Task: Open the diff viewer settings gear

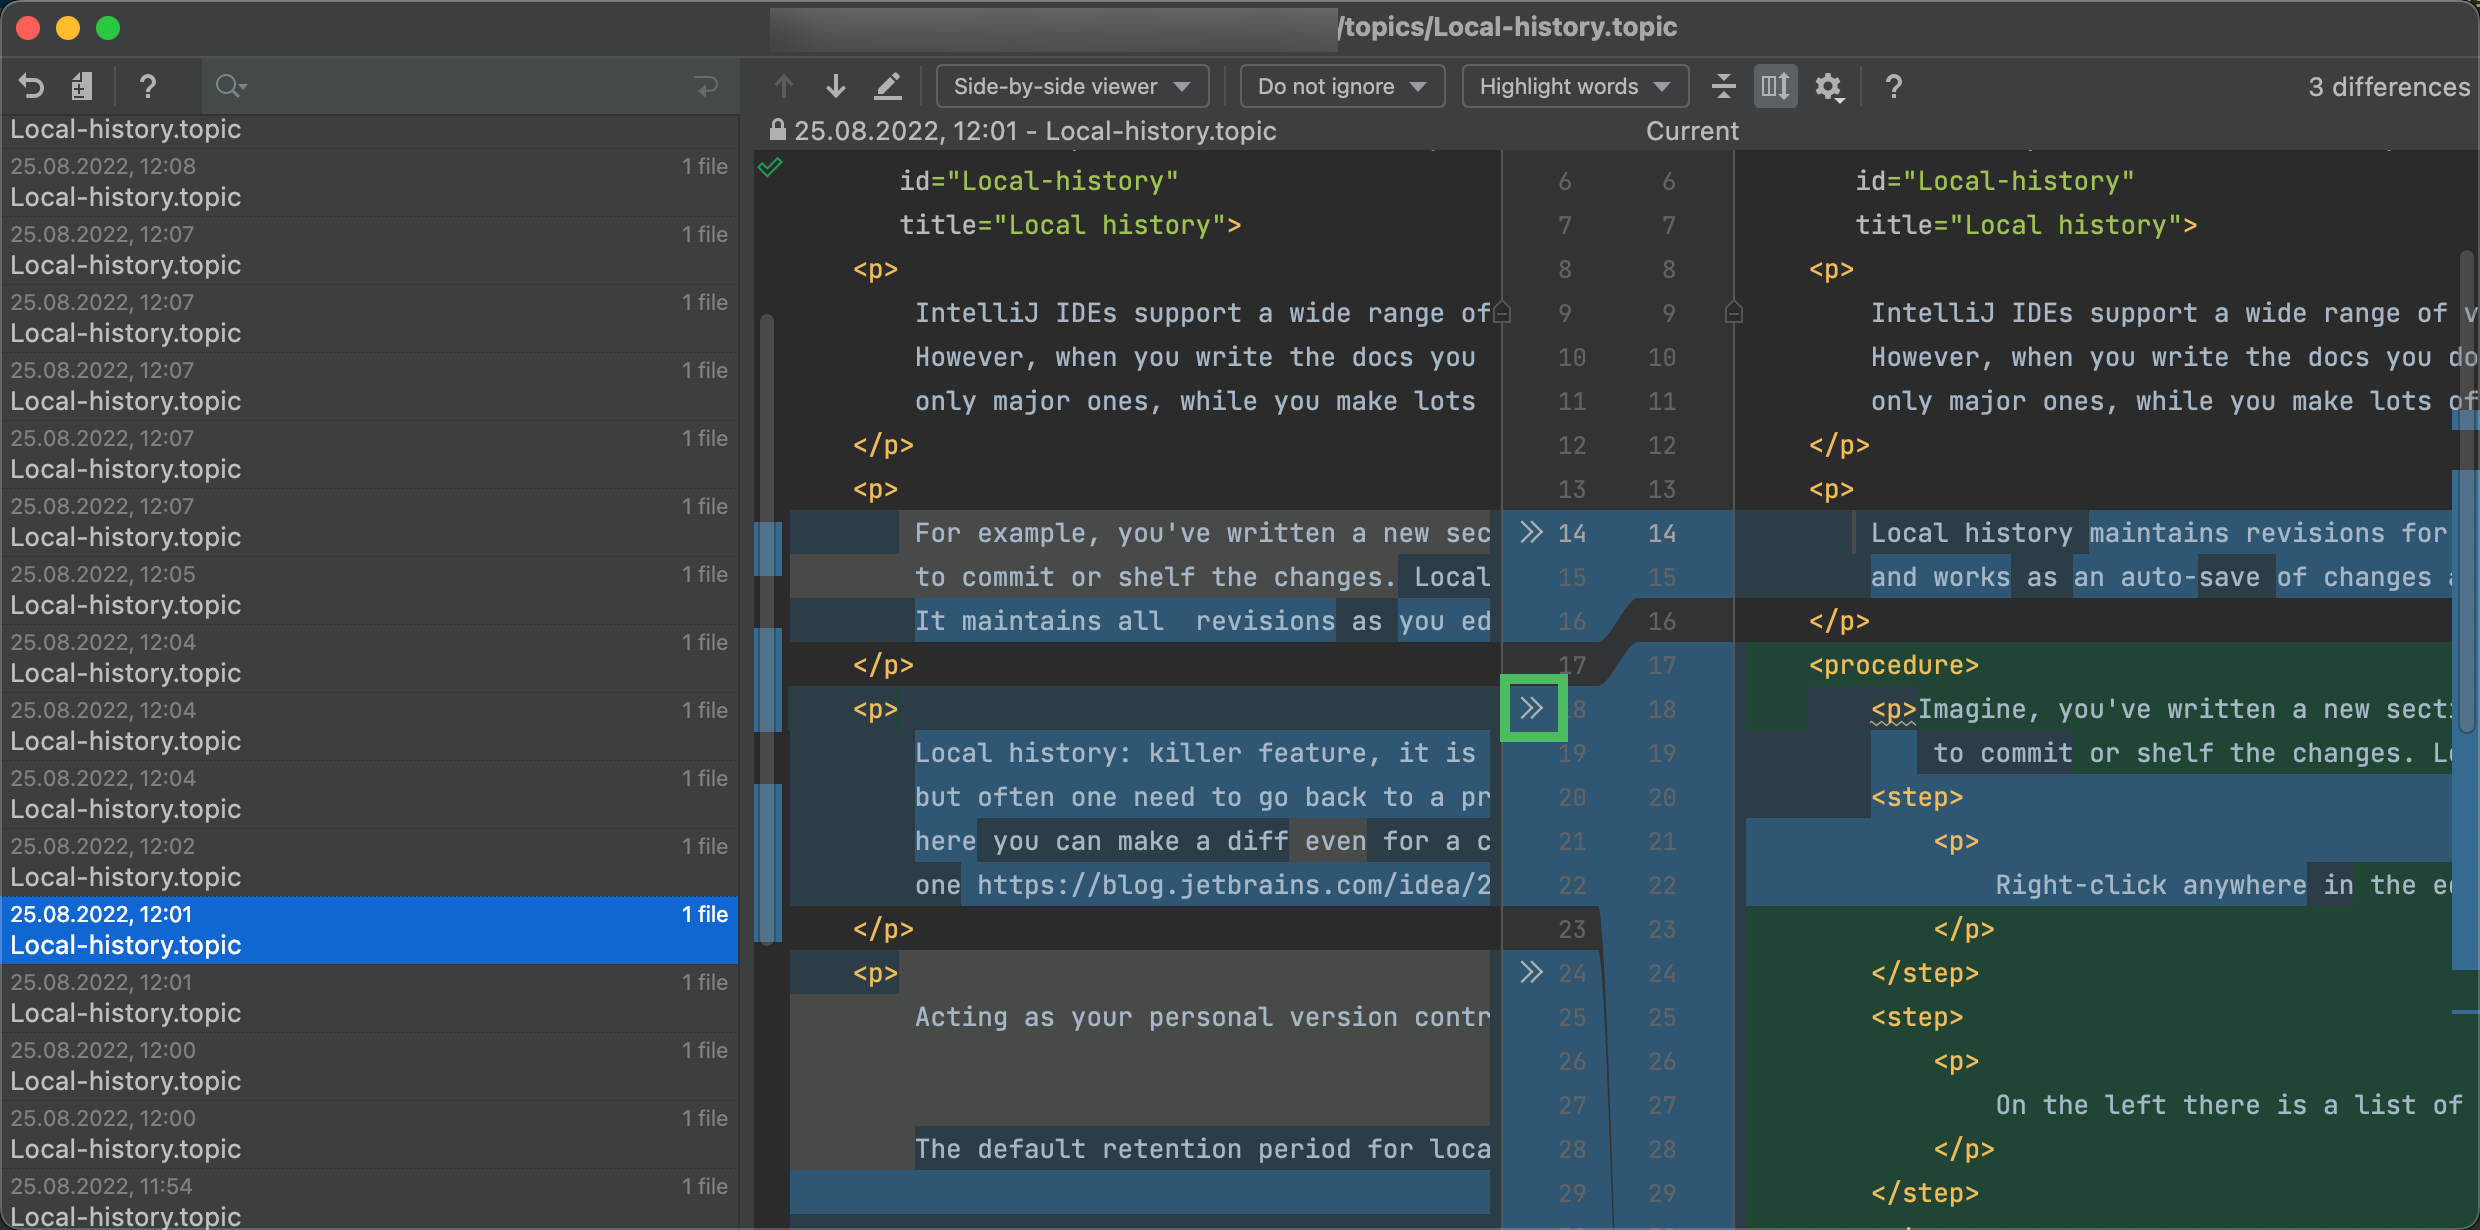Action: click(x=1829, y=86)
